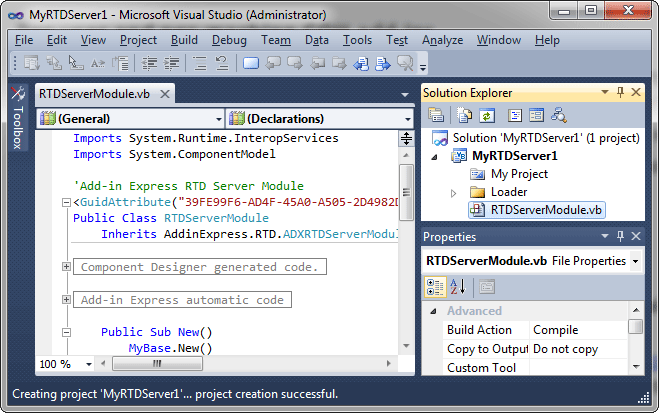This screenshot has height=413, width=659.
Task: Open Property Pages icon in Properties panel
Action: [487, 287]
